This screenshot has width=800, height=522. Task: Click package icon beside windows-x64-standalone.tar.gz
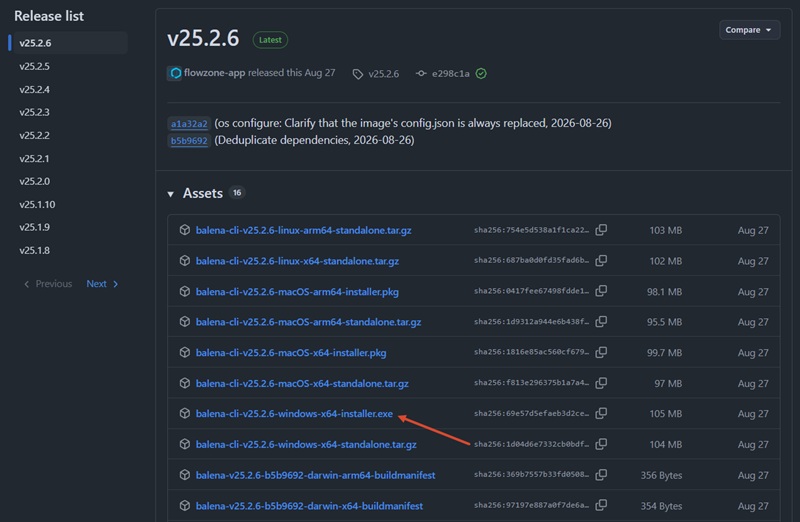click(x=185, y=444)
